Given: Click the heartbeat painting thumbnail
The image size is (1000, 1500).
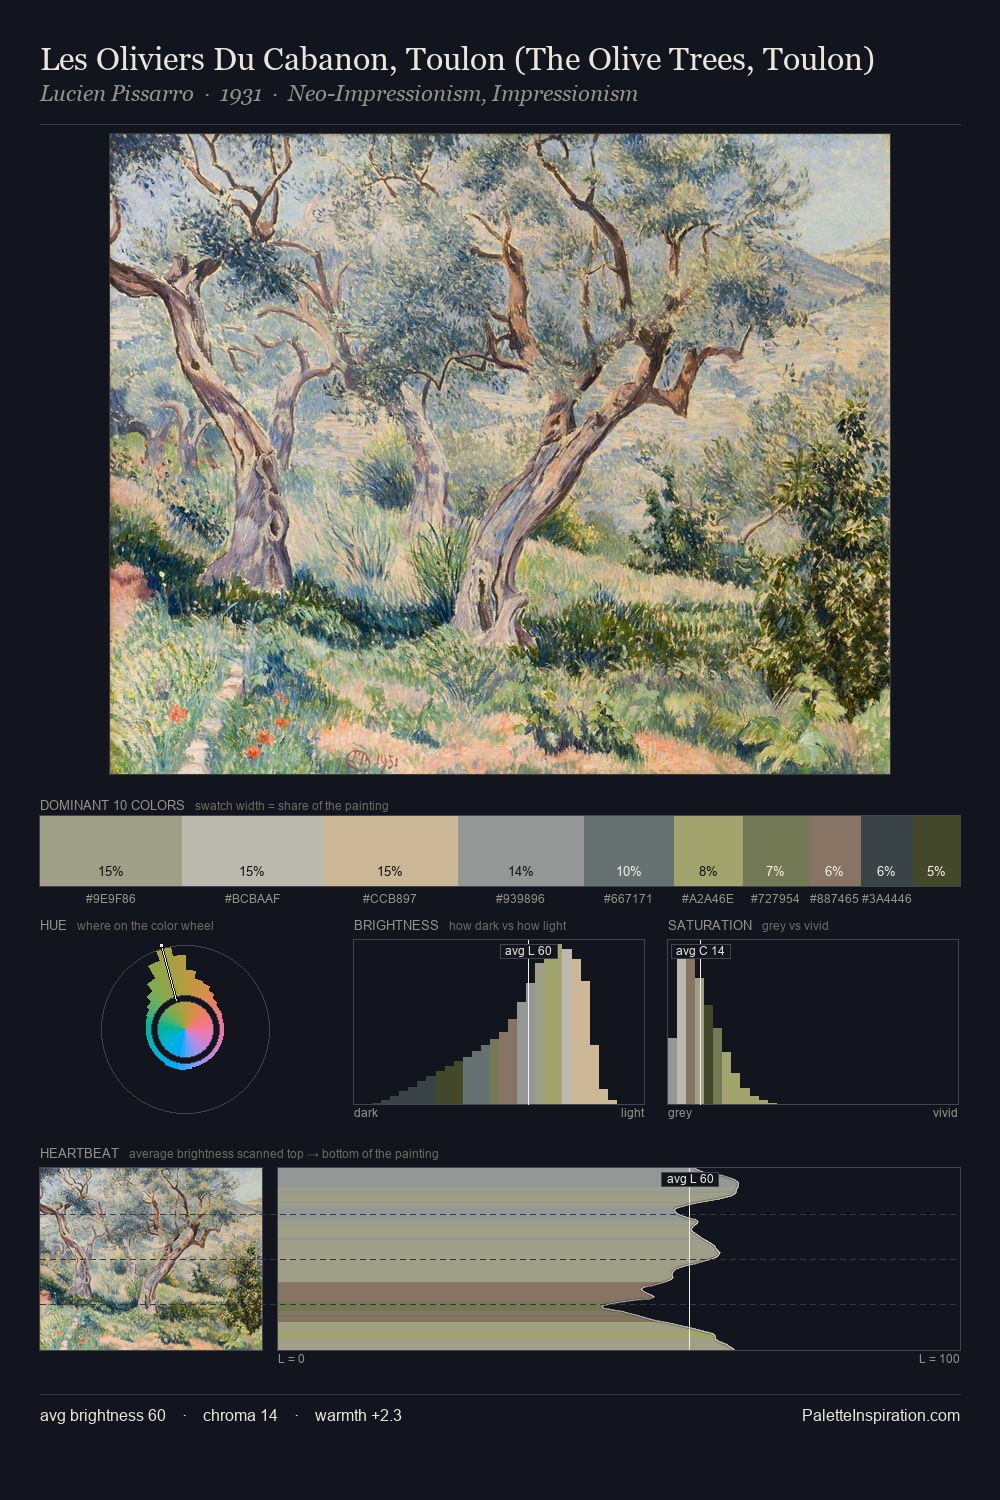Looking at the screenshot, I should (151, 1259).
